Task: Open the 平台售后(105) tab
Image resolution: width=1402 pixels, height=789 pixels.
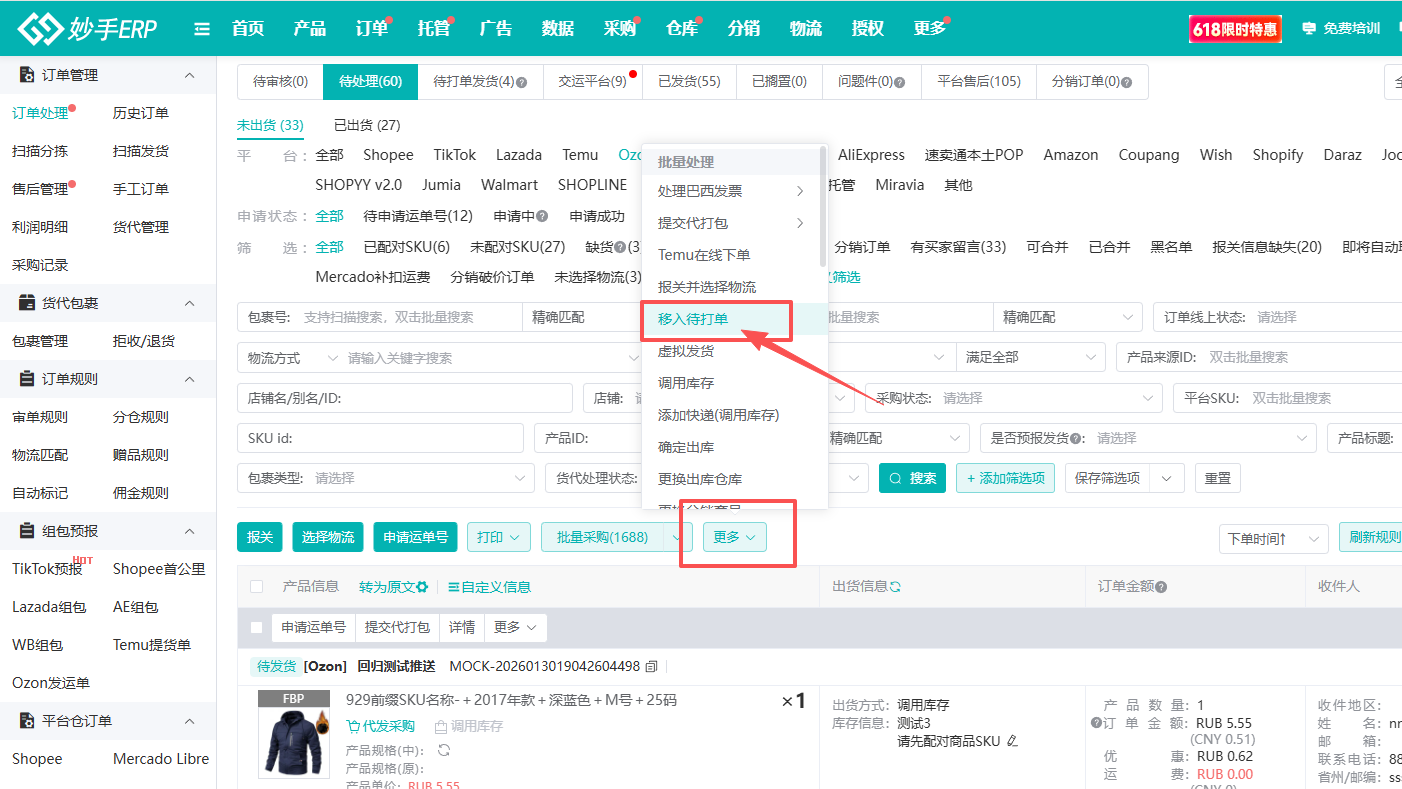Action: click(979, 82)
